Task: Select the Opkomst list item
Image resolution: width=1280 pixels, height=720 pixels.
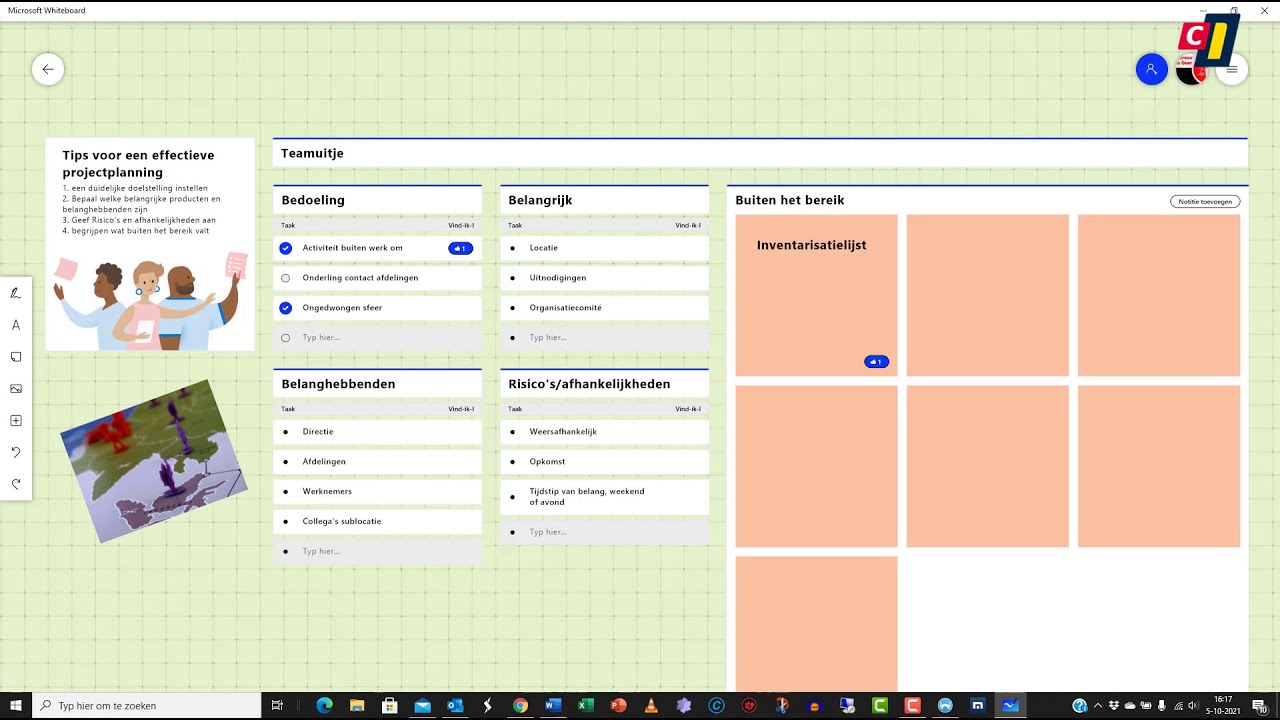Action: pos(604,462)
